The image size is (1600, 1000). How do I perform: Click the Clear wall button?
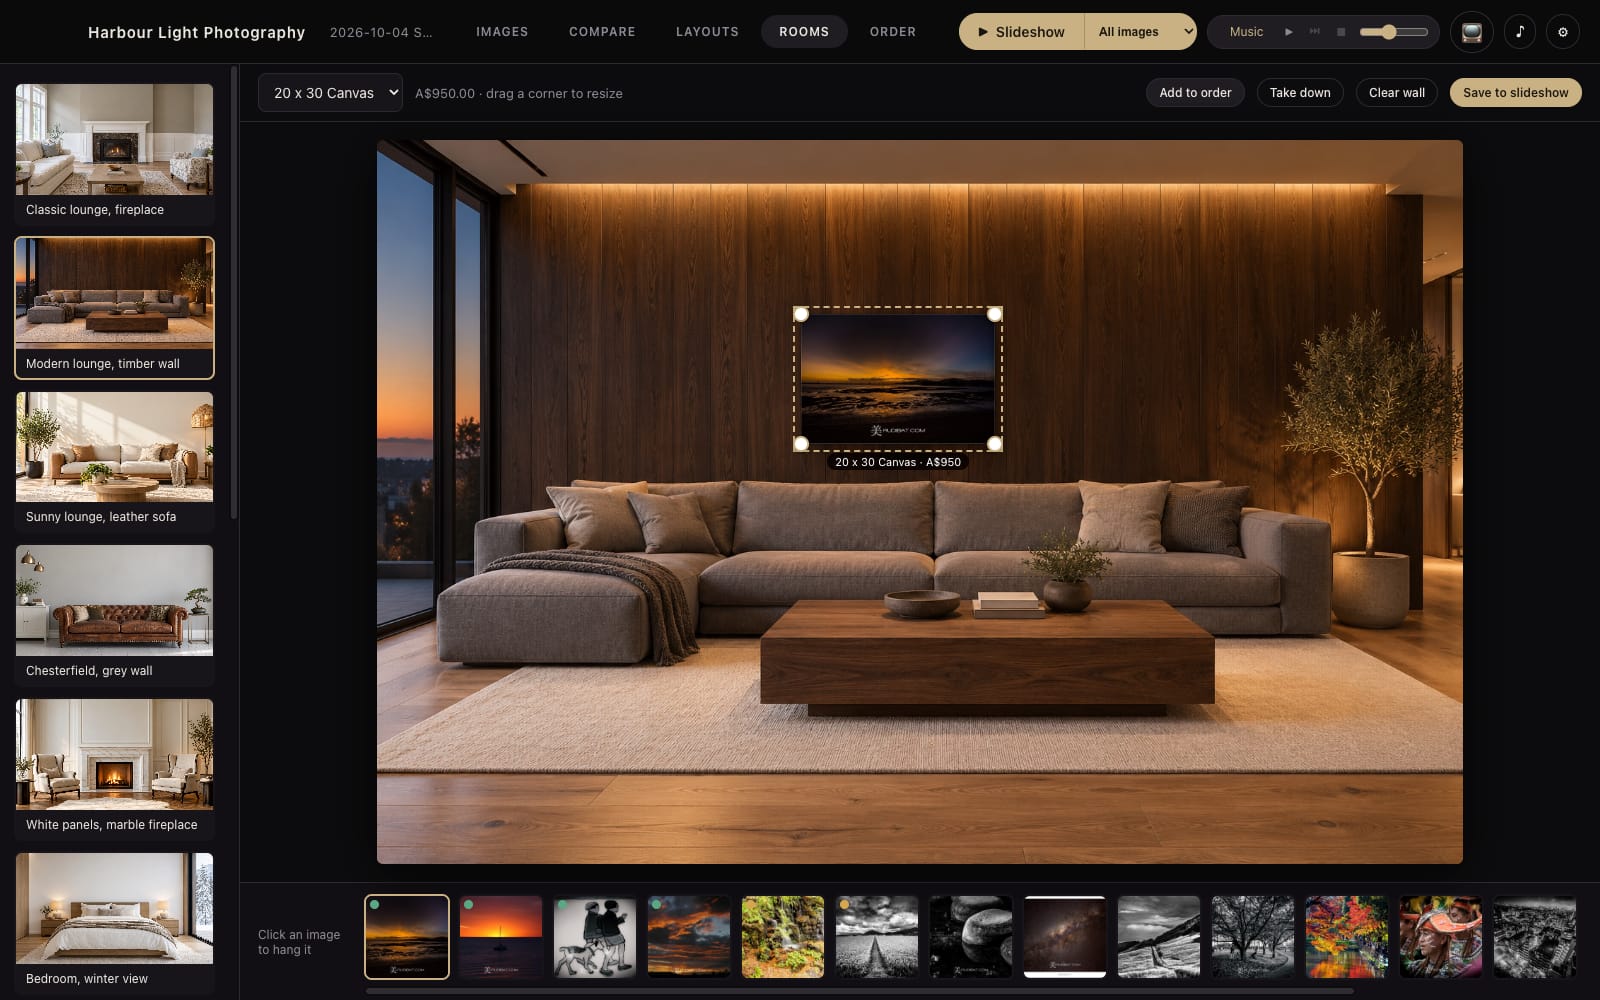[1397, 93]
